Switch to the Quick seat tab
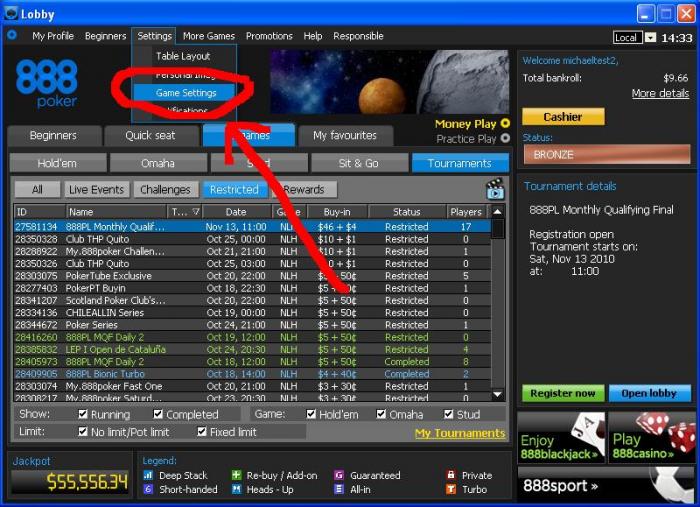 [151, 135]
